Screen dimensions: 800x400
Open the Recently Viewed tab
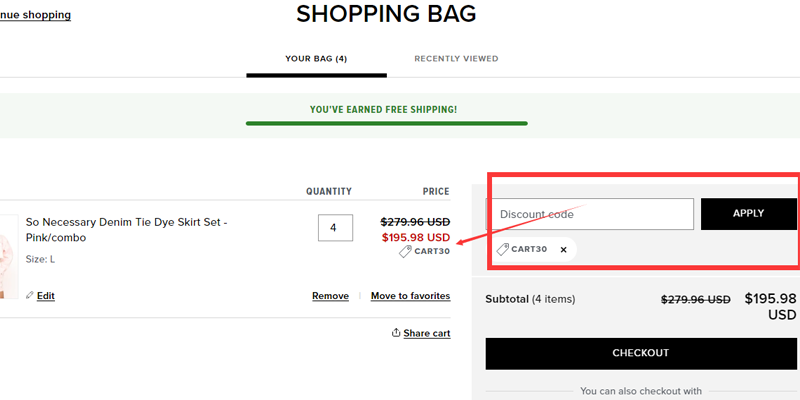[x=456, y=59]
